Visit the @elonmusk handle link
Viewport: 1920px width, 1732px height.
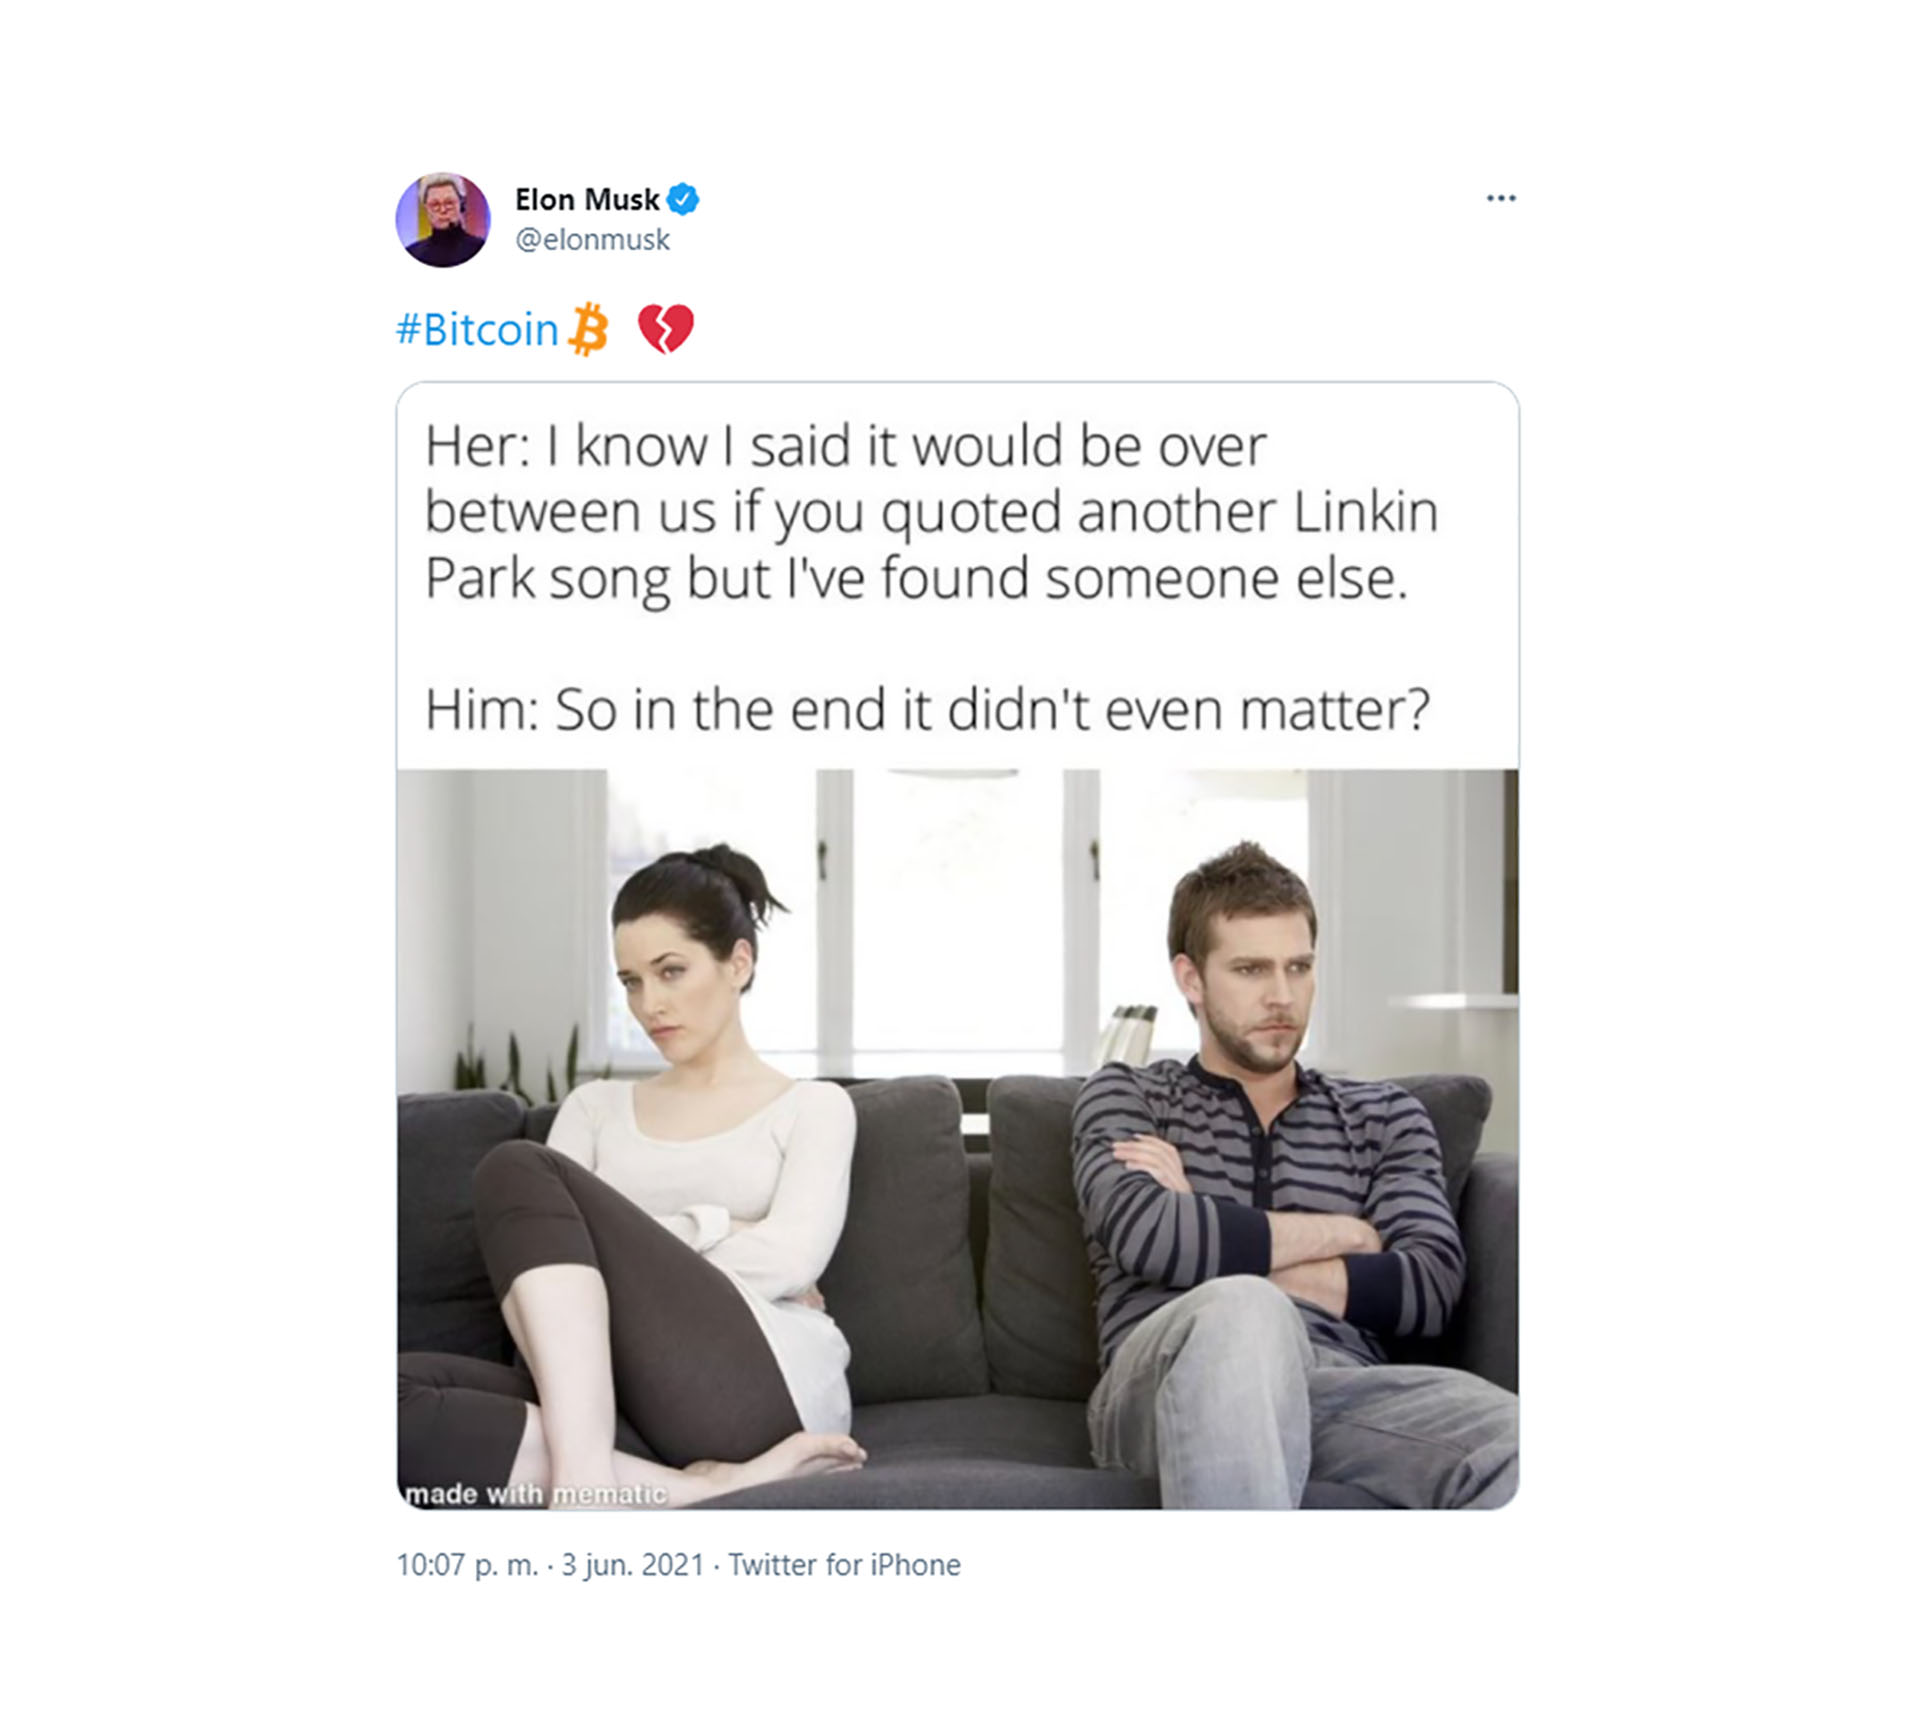coord(592,240)
